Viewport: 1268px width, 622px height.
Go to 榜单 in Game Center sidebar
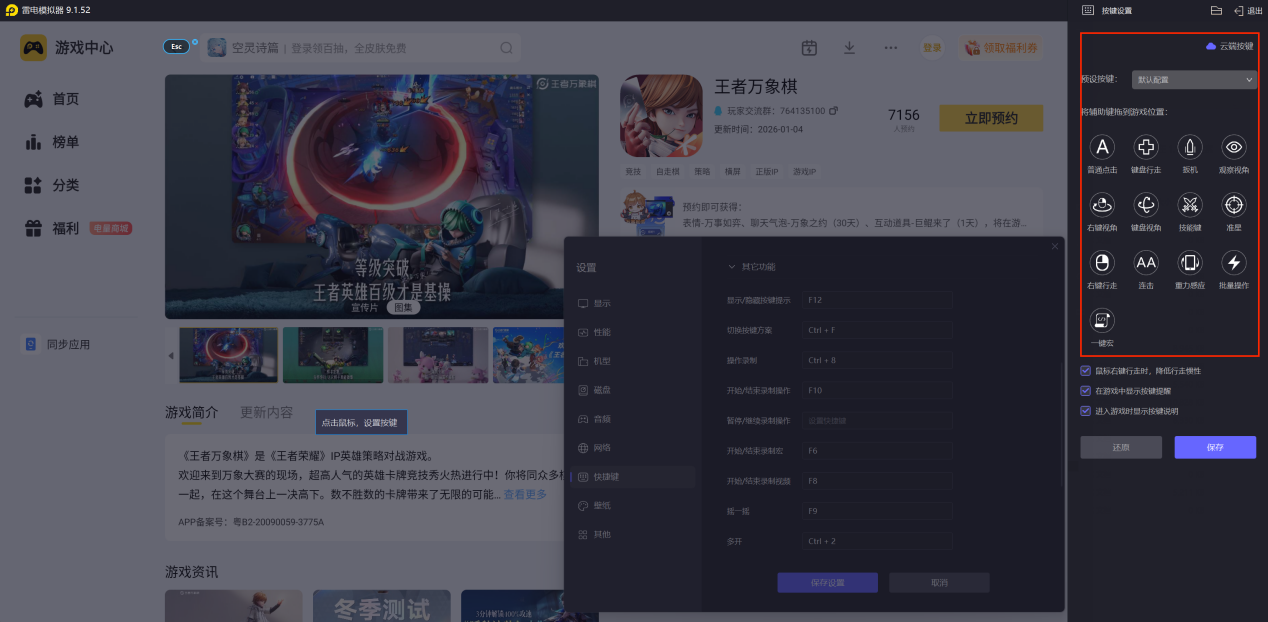(x=52, y=142)
